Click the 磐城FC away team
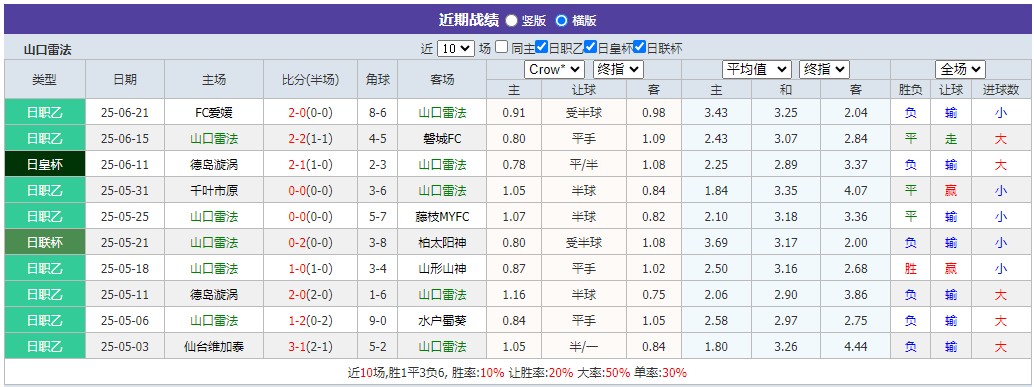 tap(442, 138)
